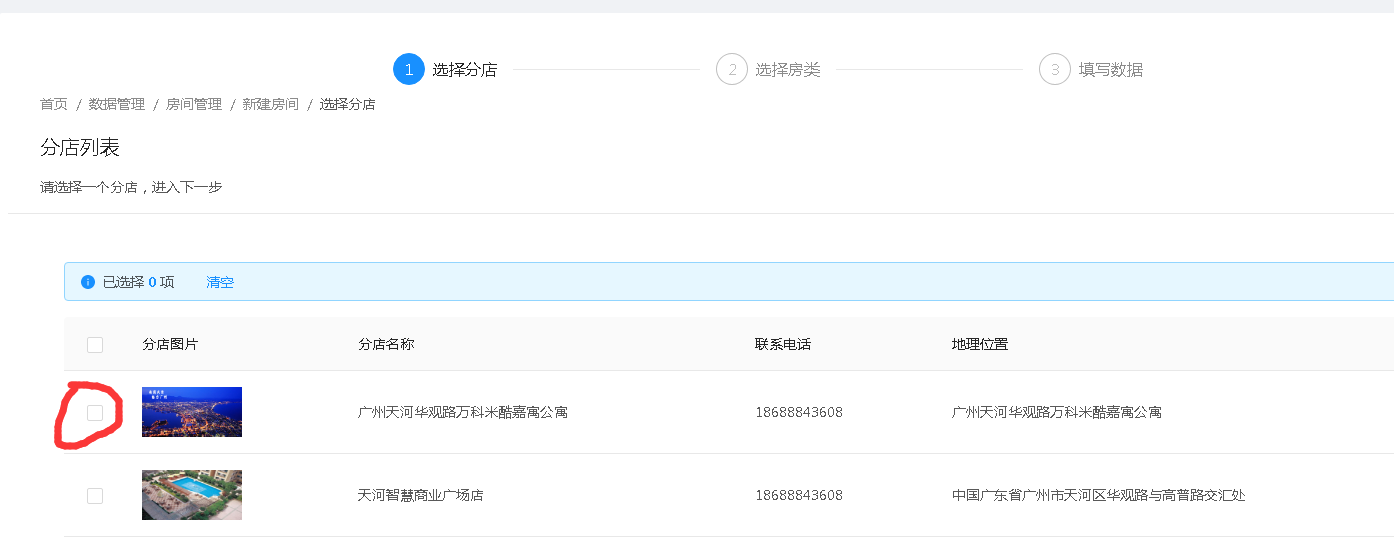Click 清空 to clear selection
Image resolution: width=1394 pixels, height=543 pixels.
click(x=220, y=282)
